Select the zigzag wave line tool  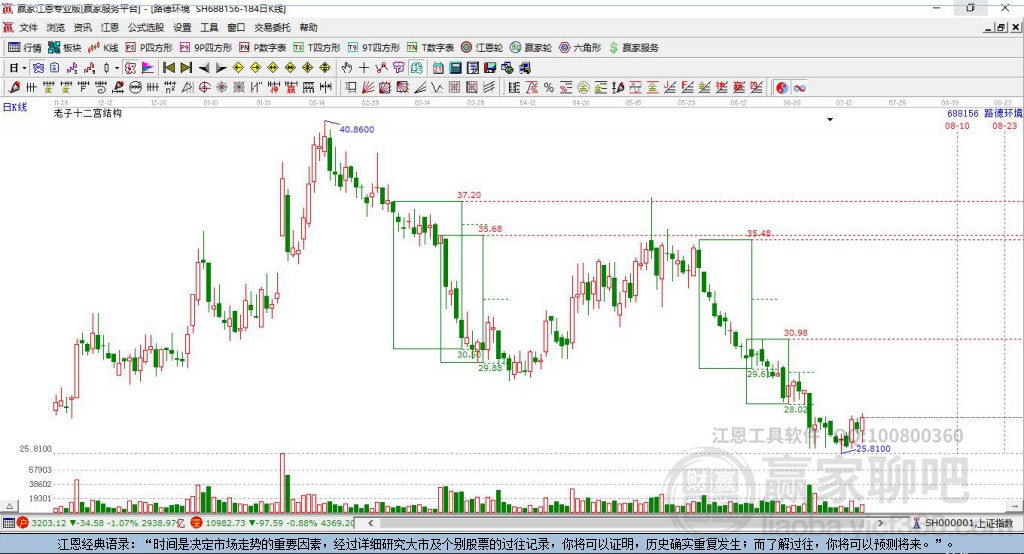tap(436, 88)
